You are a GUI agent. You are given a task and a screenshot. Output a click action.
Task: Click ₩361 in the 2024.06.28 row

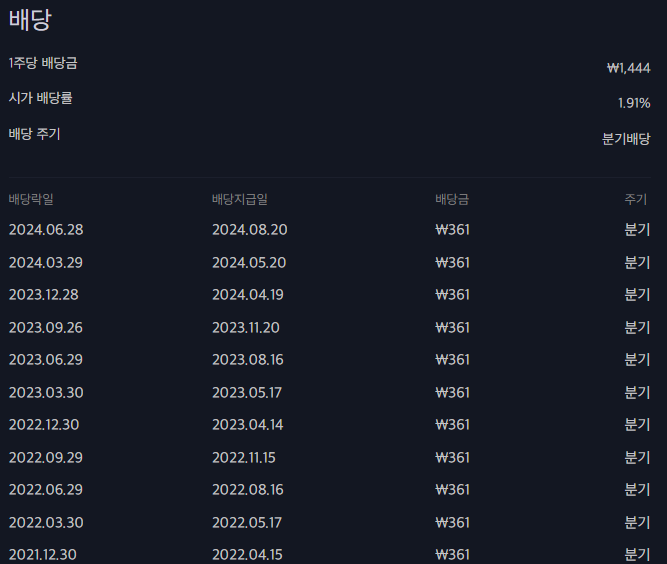pos(453,230)
